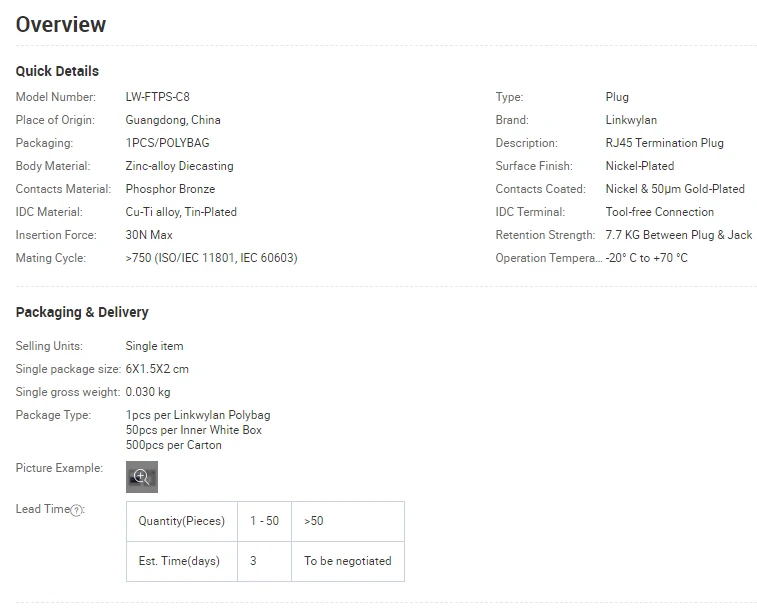The height and width of the screenshot is (611, 757).
Task: Click the Est. Time(days) table cell
Action: (179, 561)
